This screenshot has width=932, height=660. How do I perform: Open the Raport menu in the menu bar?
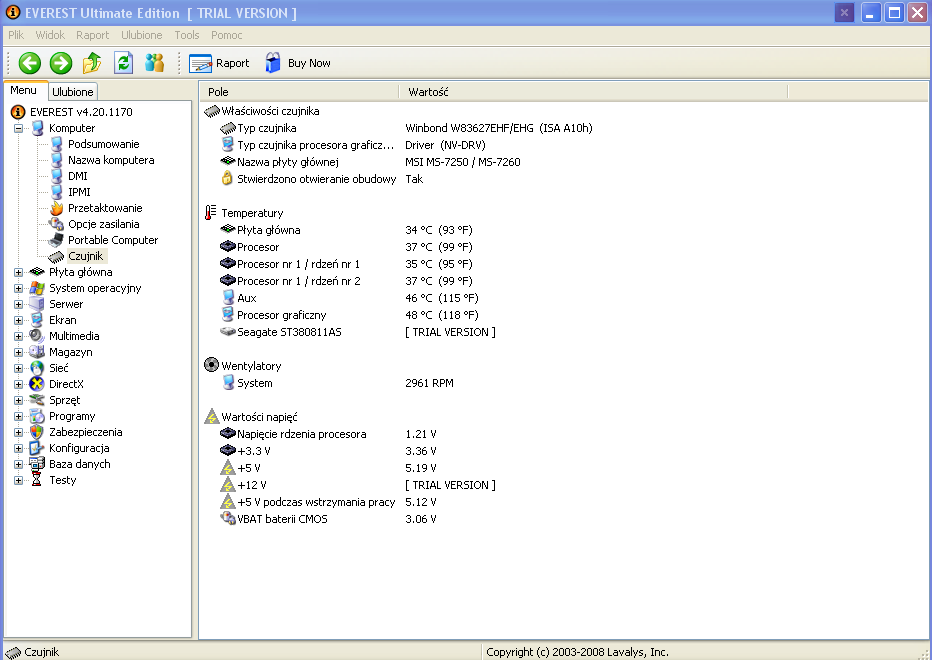tap(93, 35)
